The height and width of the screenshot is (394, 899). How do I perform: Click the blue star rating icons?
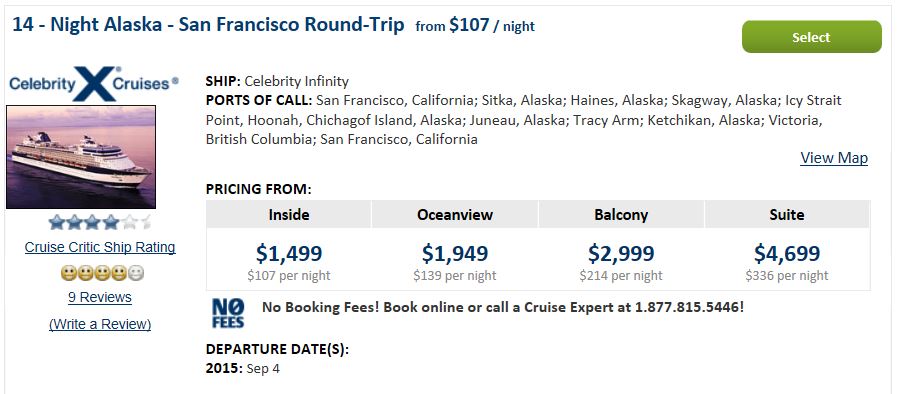[100, 222]
